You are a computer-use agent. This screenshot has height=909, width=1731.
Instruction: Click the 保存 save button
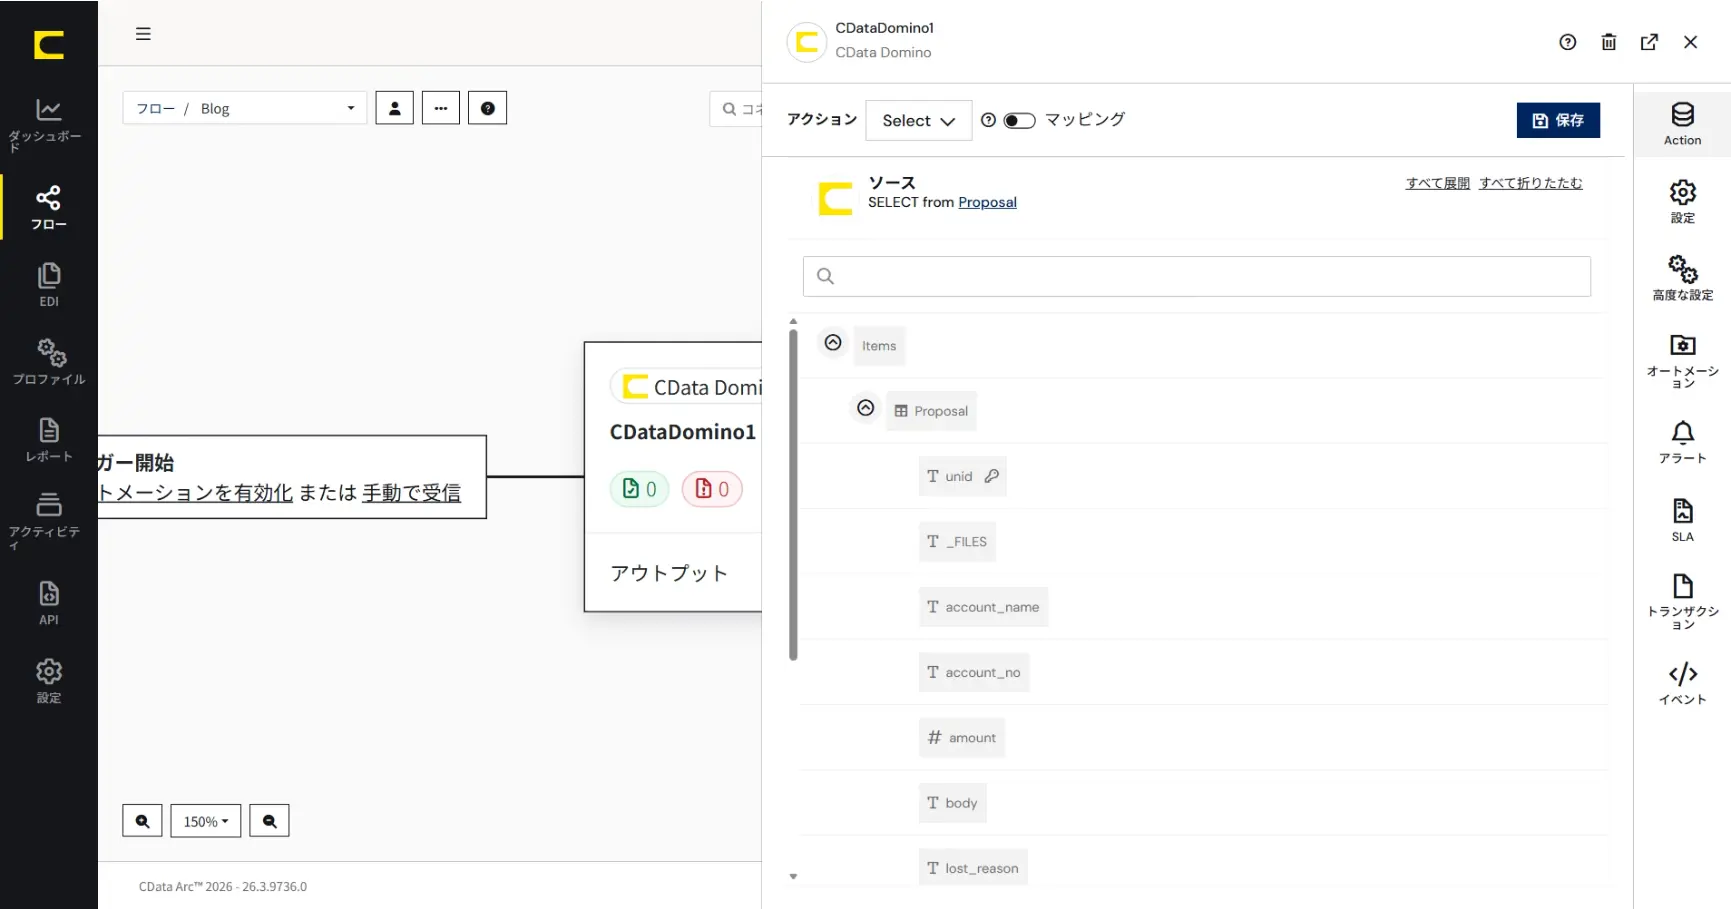(x=1558, y=120)
